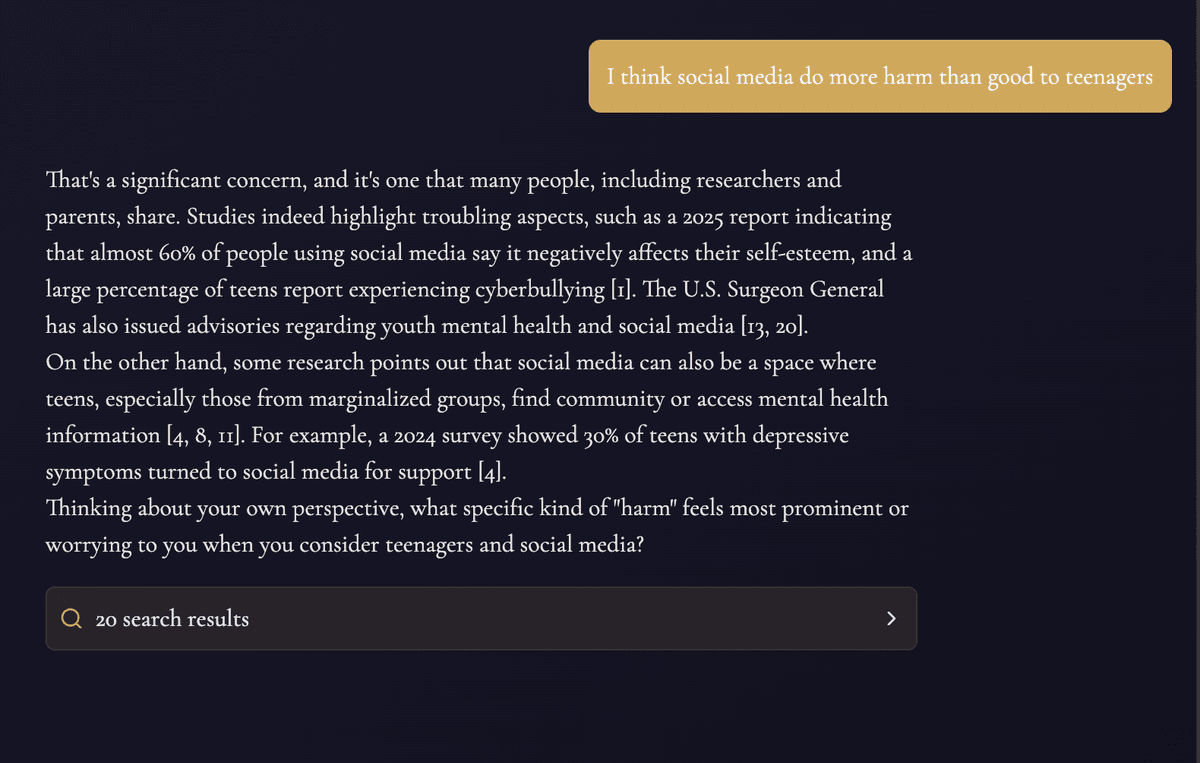
Task: Open citation 8 in the bracketed group
Action: [201, 436]
